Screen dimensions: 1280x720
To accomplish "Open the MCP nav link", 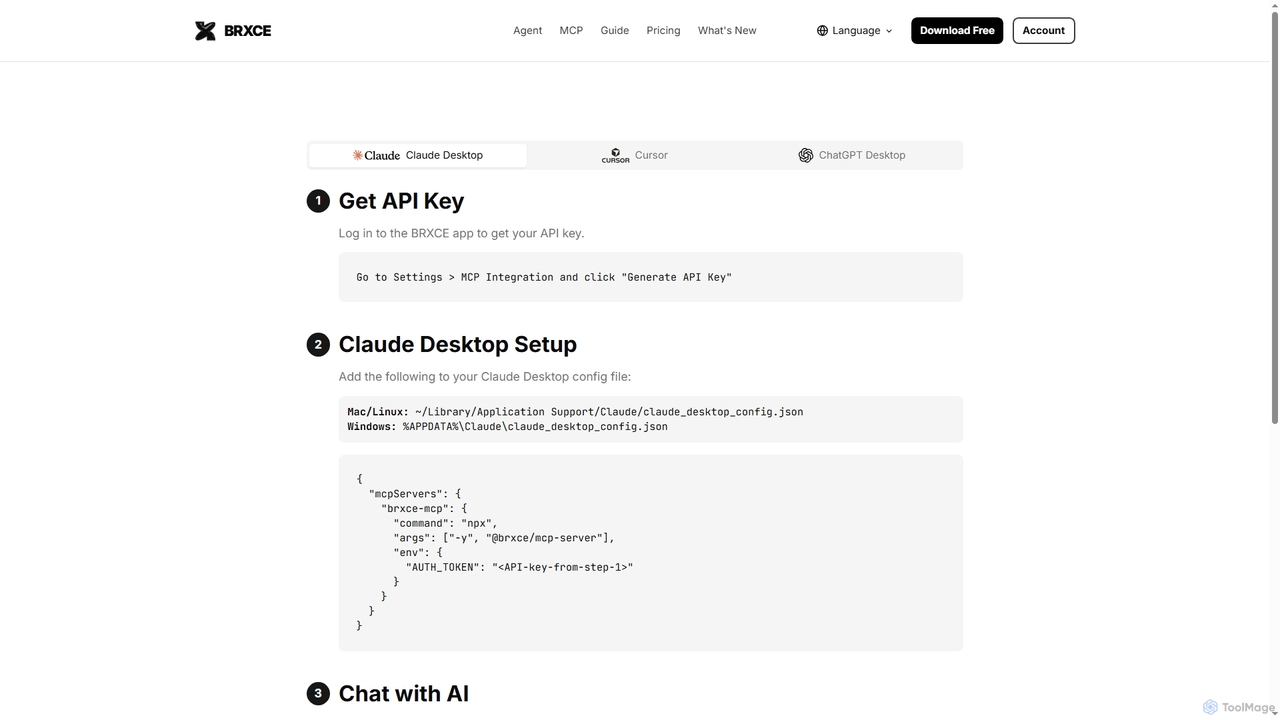I will click(571, 31).
